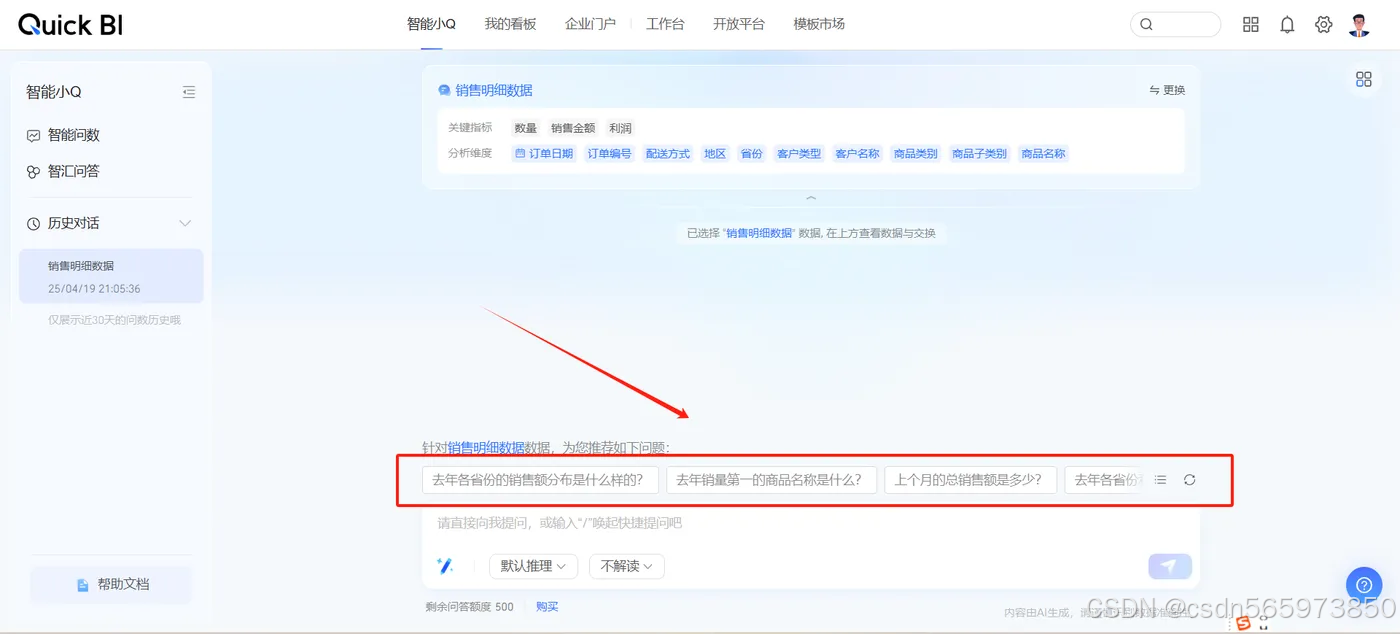Select the 省份 dimension tag
This screenshot has height=634, width=1400.
coord(751,153)
